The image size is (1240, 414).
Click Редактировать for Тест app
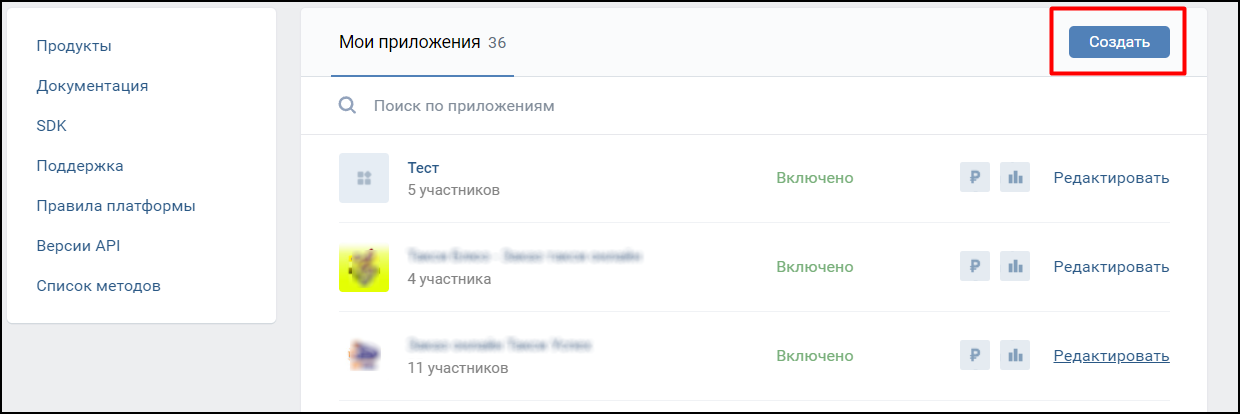pyautogui.click(x=1111, y=178)
